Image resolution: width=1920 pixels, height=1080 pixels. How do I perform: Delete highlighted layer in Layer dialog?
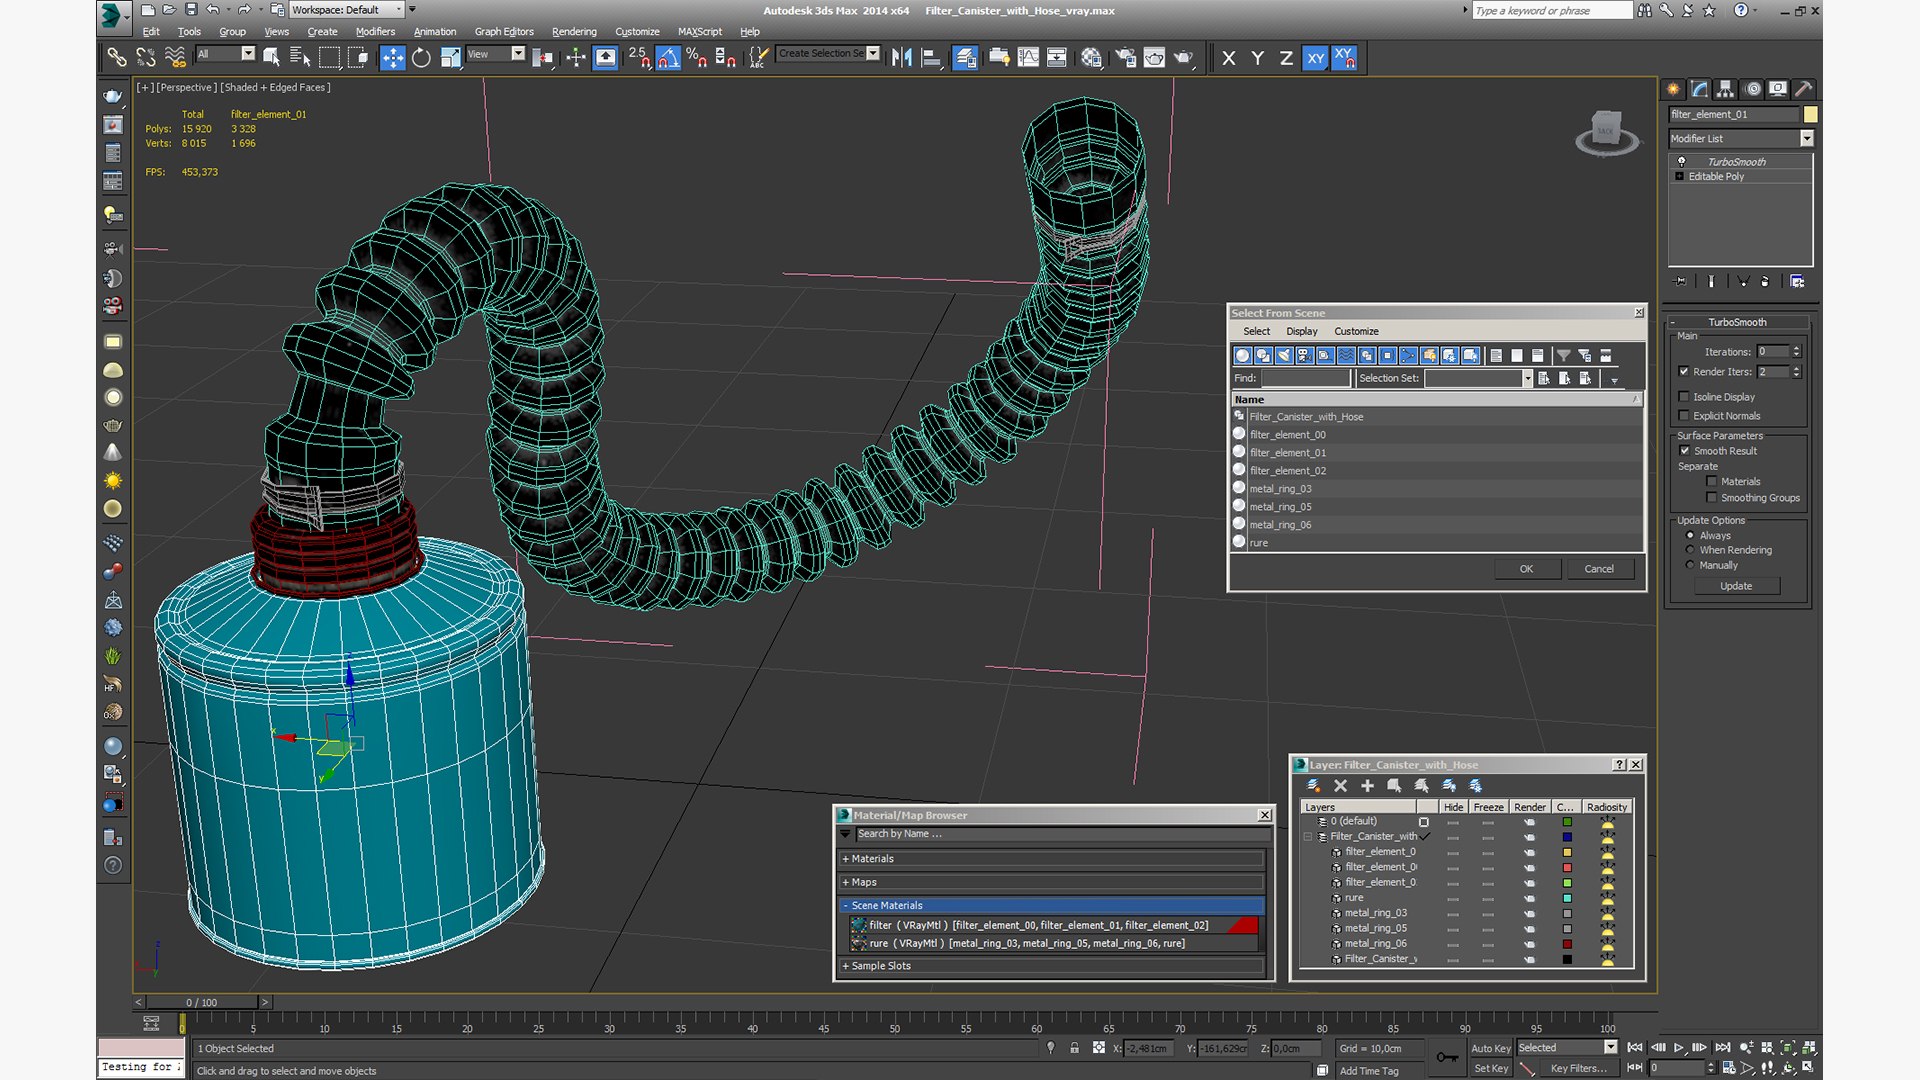click(x=1340, y=786)
